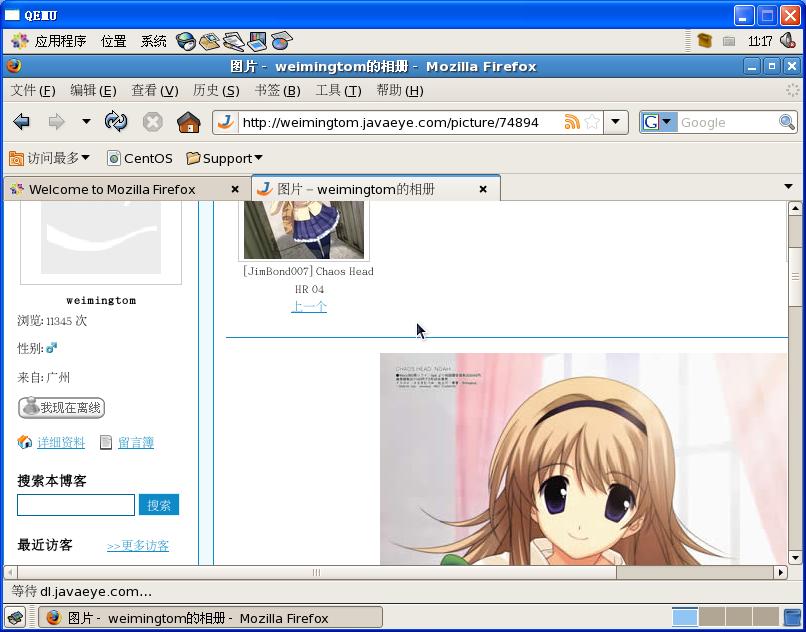Expand the Support bookmarks folder

(x=224, y=158)
